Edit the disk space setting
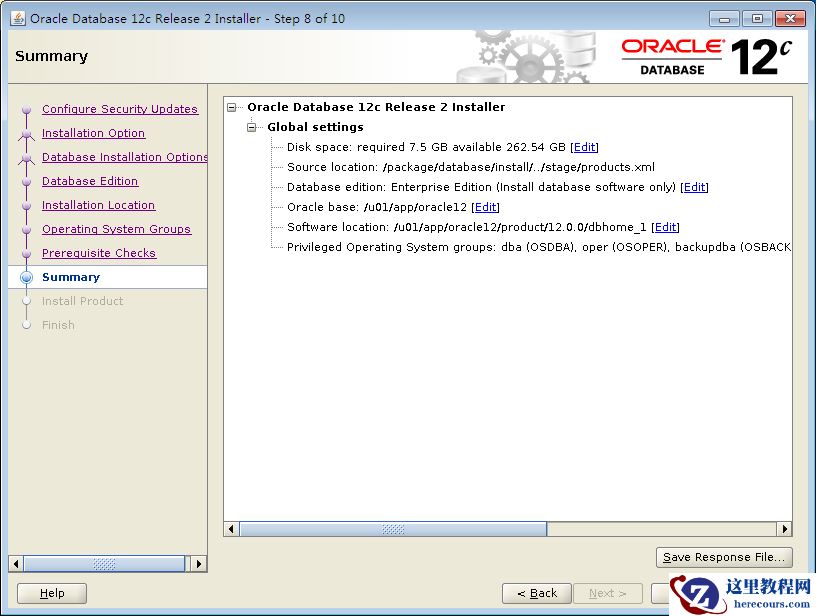816x616 pixels. pos(584,147)
